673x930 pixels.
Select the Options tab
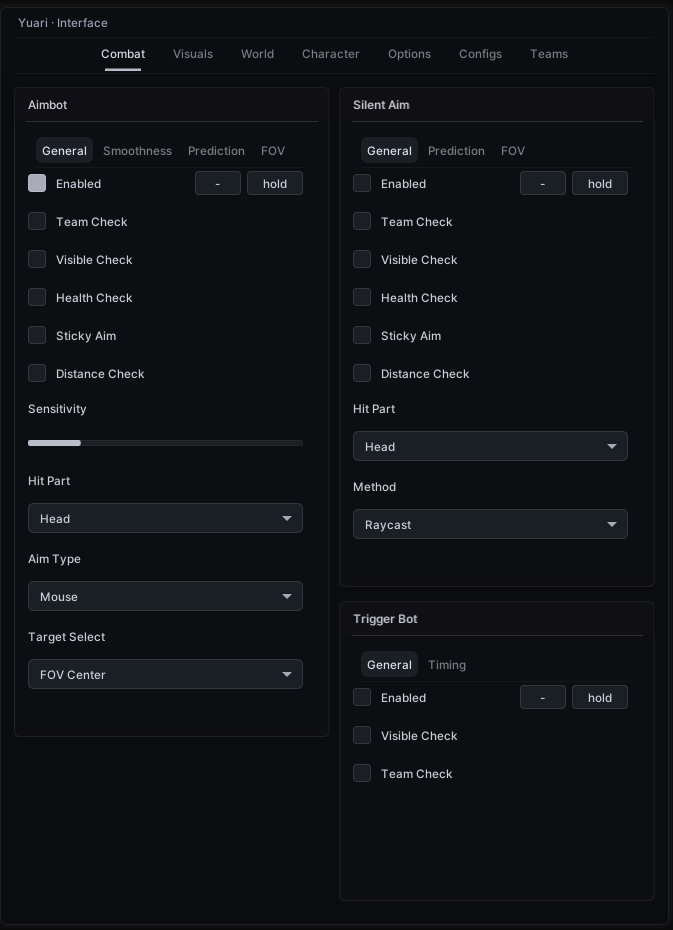tap(409, 54)
